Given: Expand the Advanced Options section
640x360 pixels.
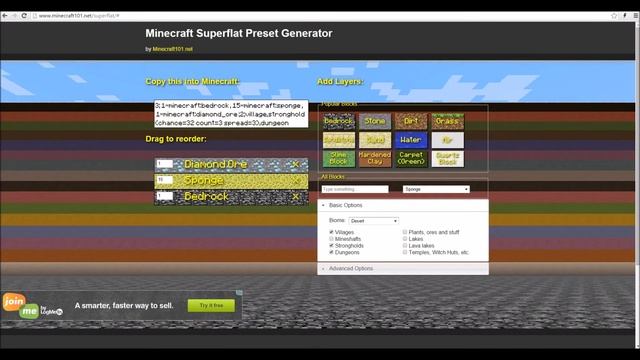Looking at the screenshot, I should click(x=403, y=269).
